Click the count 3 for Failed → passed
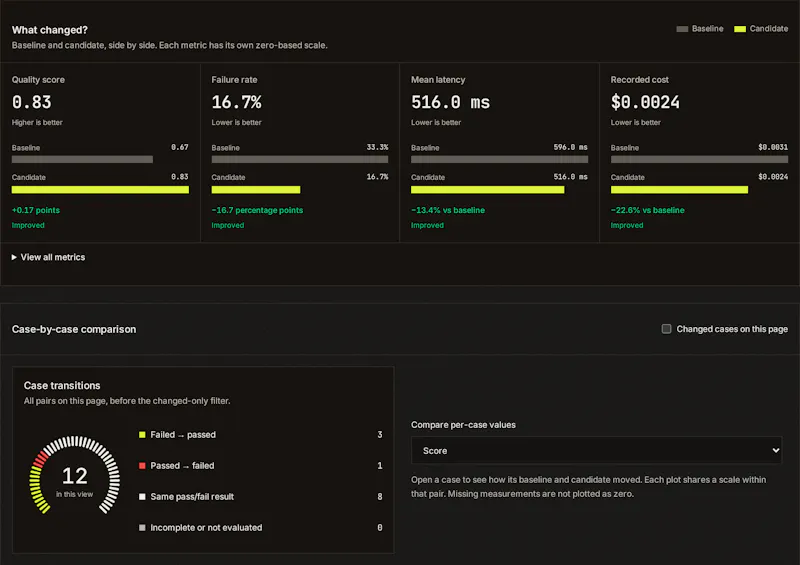Image resolution: width=800 pixels, height=565 pixels. [380, 435]
